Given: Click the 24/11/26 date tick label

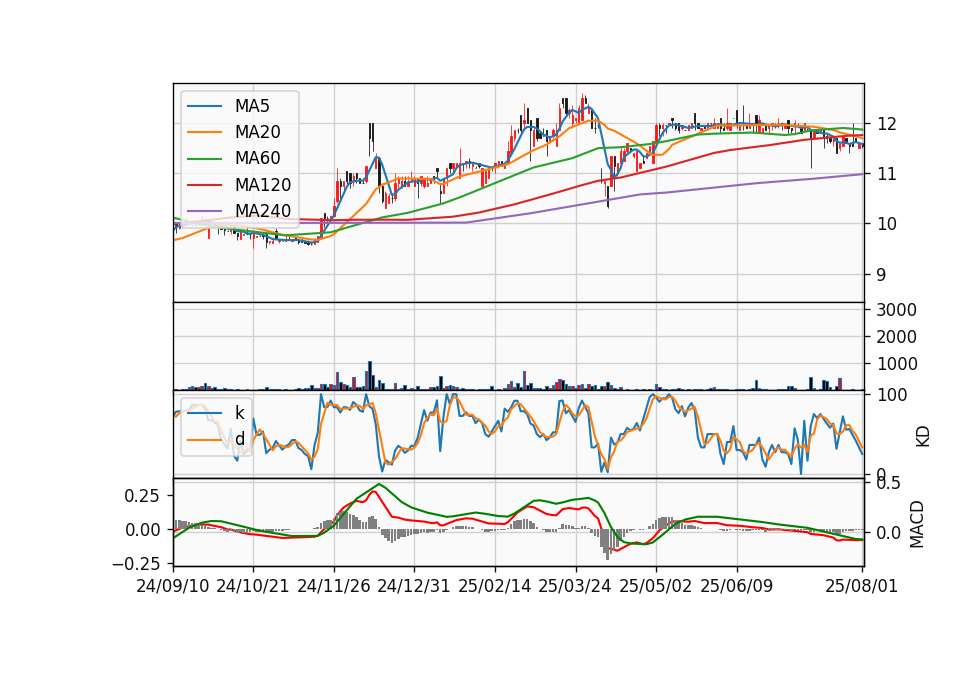Looking at the screenshot, I should [334, 586].
